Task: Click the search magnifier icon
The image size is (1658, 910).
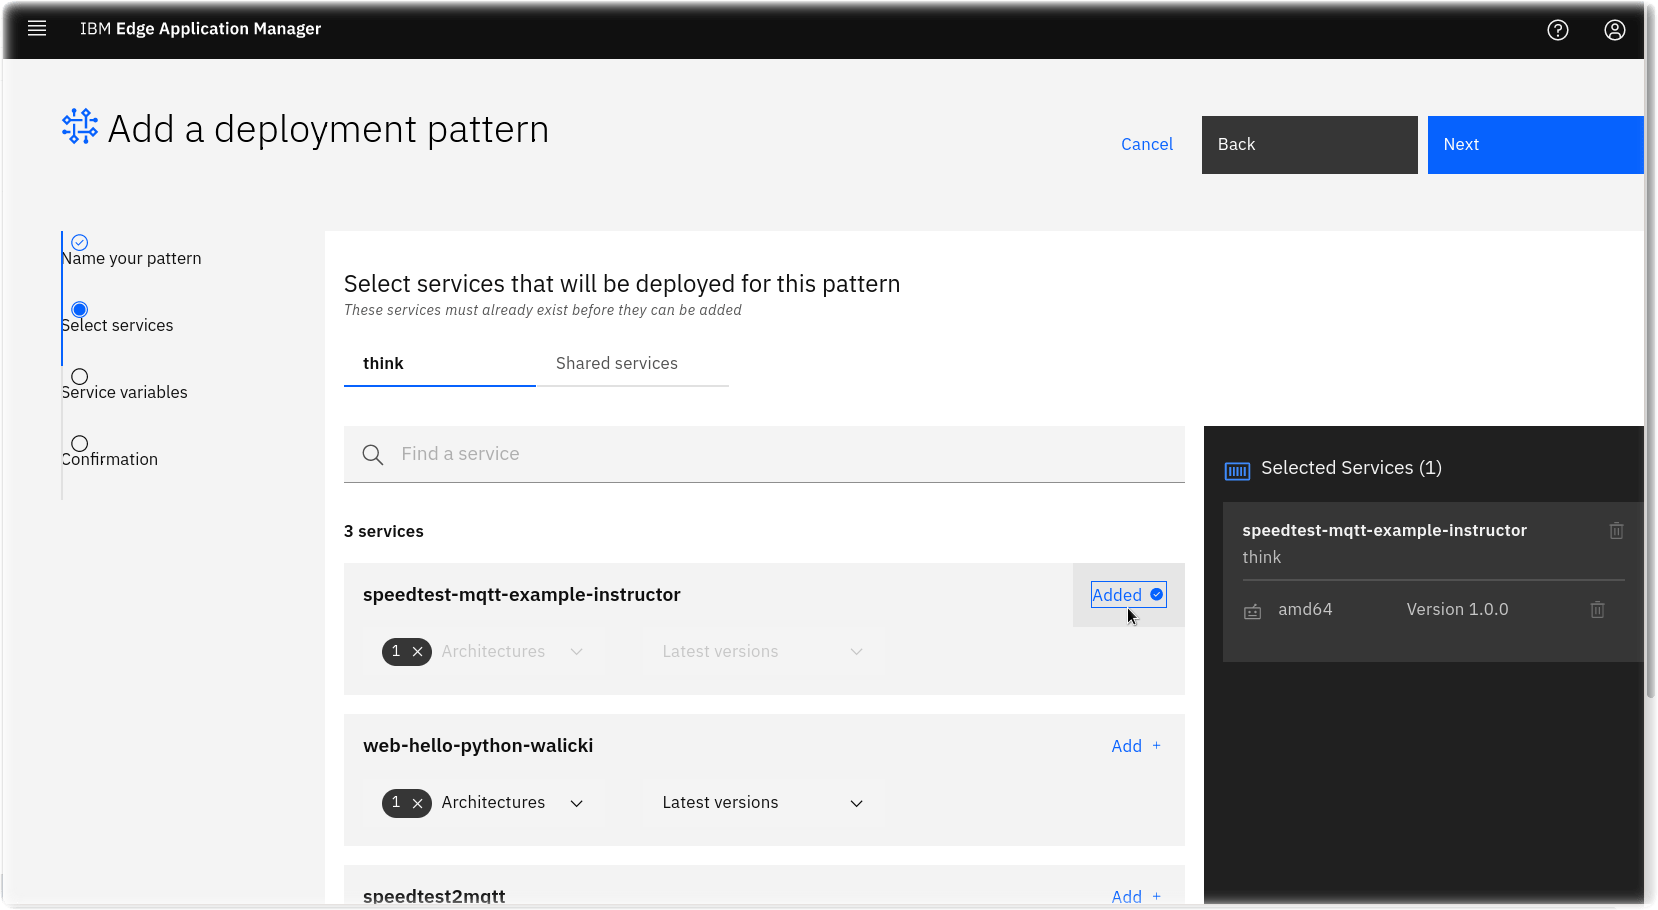Action: point(373,455)
